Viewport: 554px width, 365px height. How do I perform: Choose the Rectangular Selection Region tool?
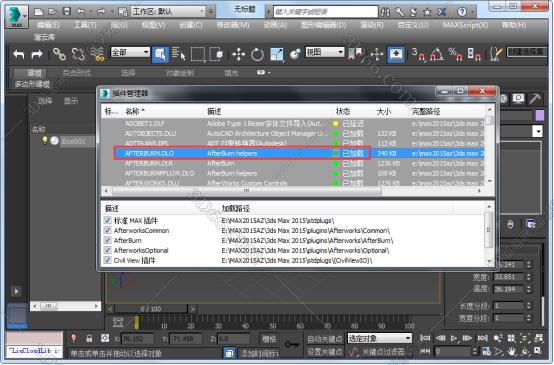point(198,54)
